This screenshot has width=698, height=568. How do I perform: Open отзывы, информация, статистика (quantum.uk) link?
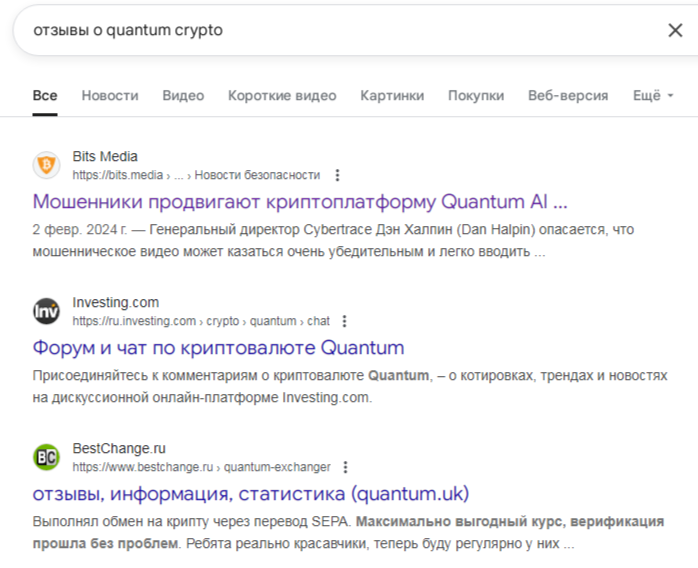point(250,494)
